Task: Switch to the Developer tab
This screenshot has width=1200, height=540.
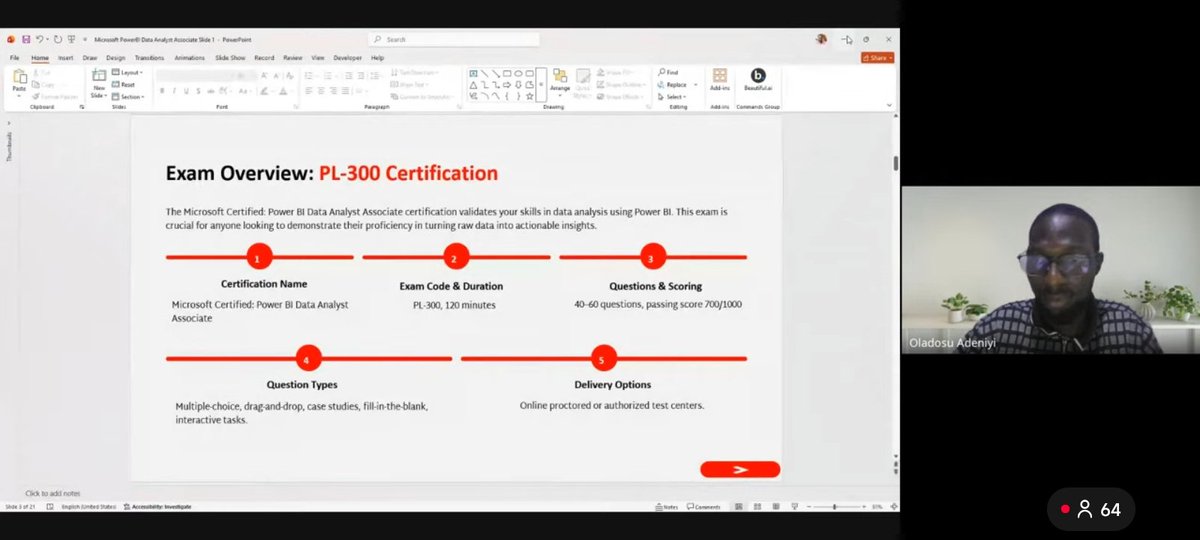Action: point(348,58)
